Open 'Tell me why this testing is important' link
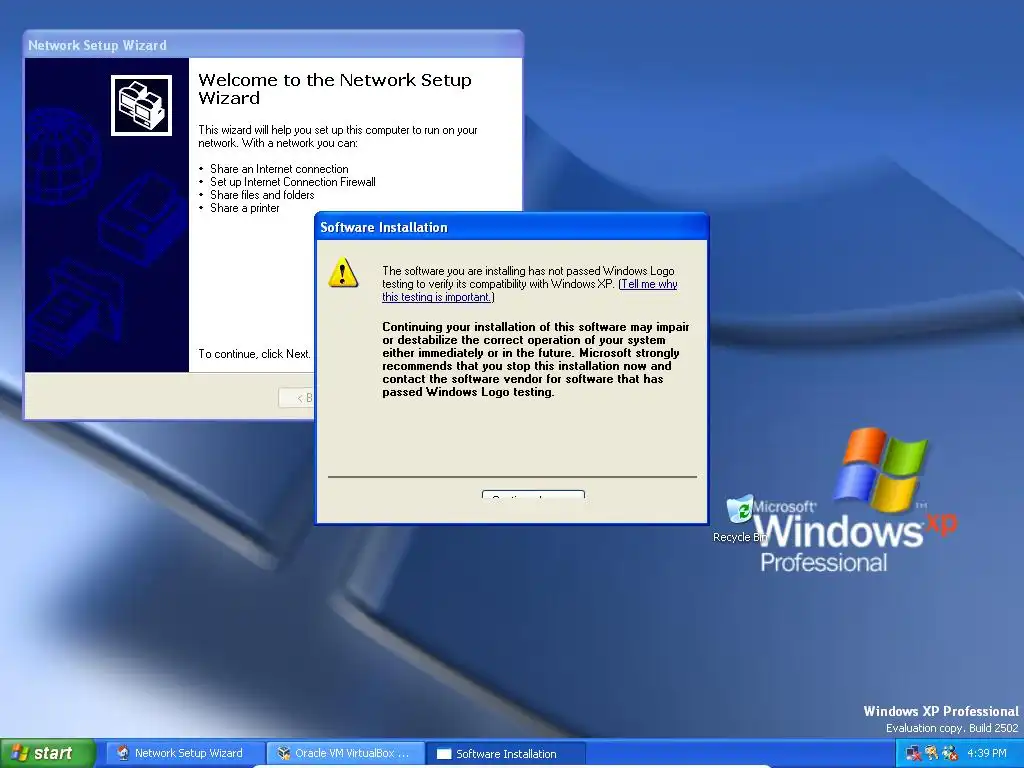The width and height of the screenshot is (1024, 768). (530, 291)
